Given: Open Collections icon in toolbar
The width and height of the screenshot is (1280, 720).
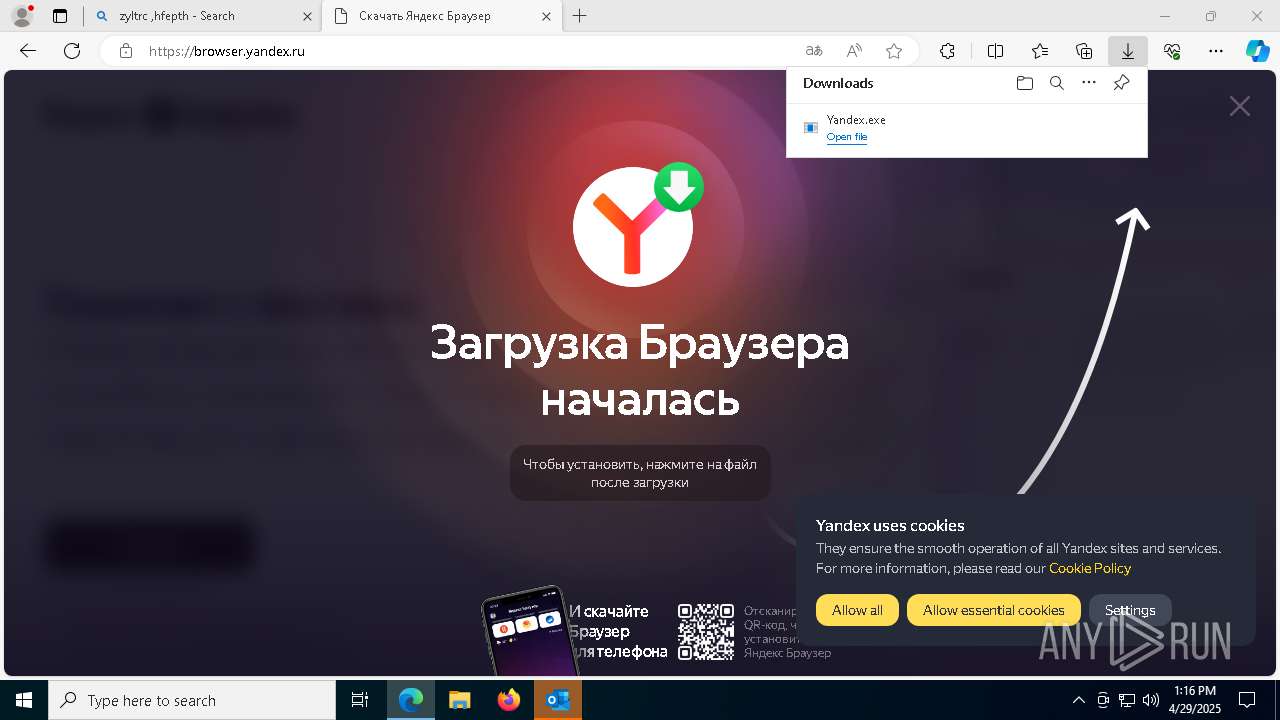Looking at the screenshot, I should coord(1084,51).
